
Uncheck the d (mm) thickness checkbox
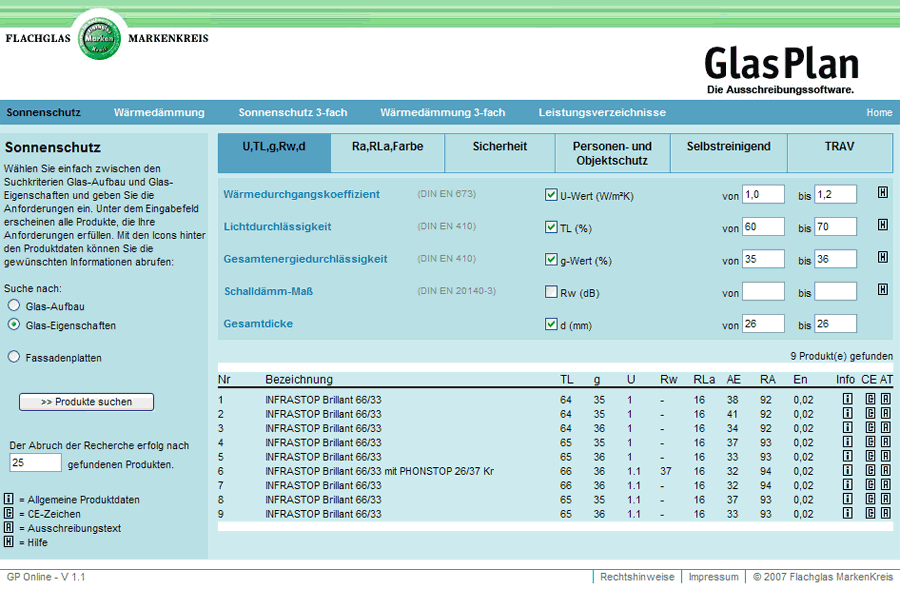pos(551,324)
